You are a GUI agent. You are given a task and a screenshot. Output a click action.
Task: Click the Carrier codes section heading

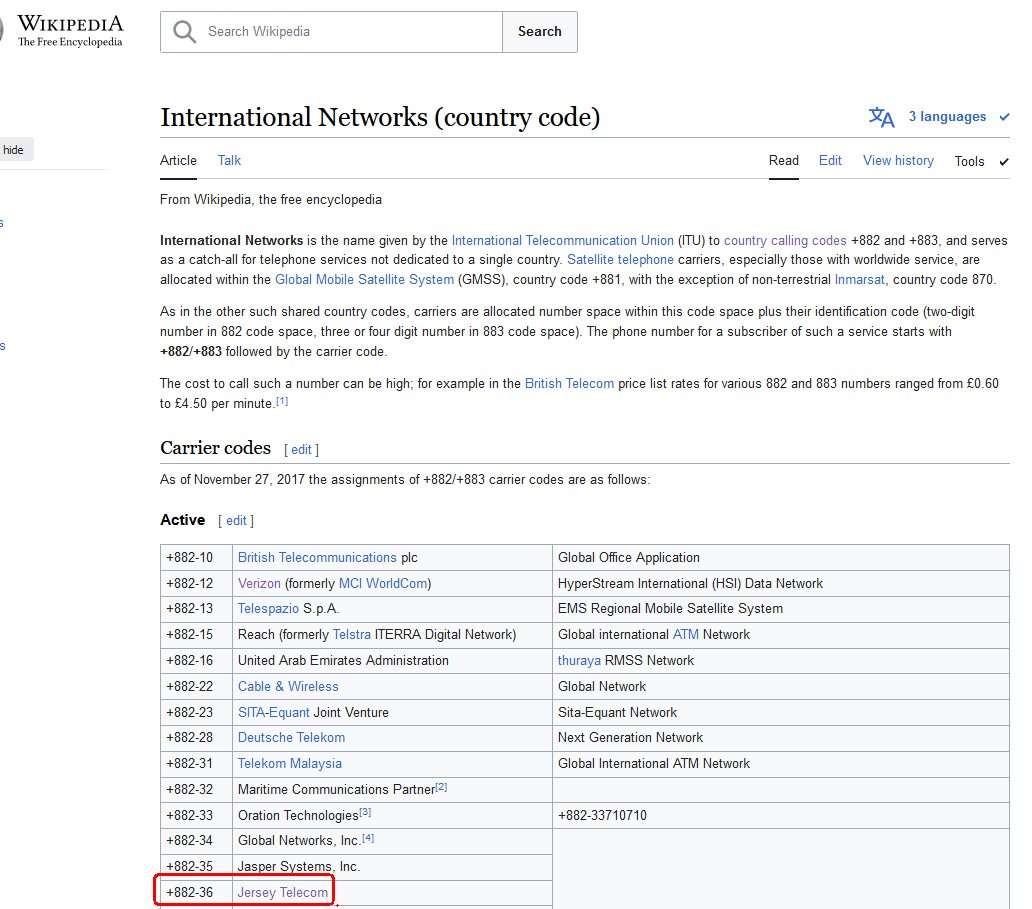(x=215, y=448)
